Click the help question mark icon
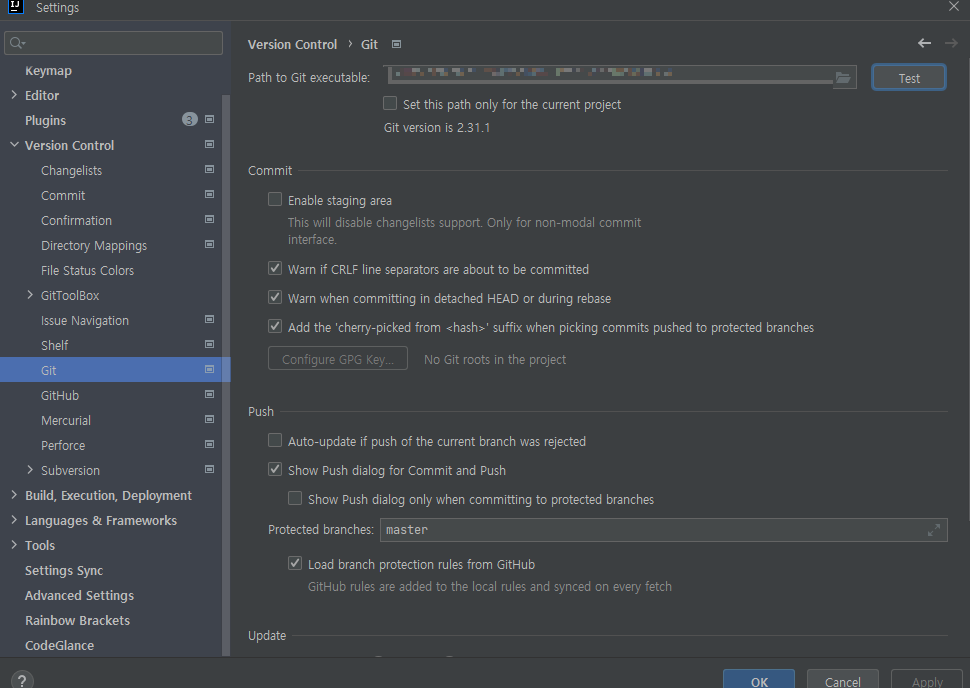This screenshot has width=970, height=688. point(22,680)
